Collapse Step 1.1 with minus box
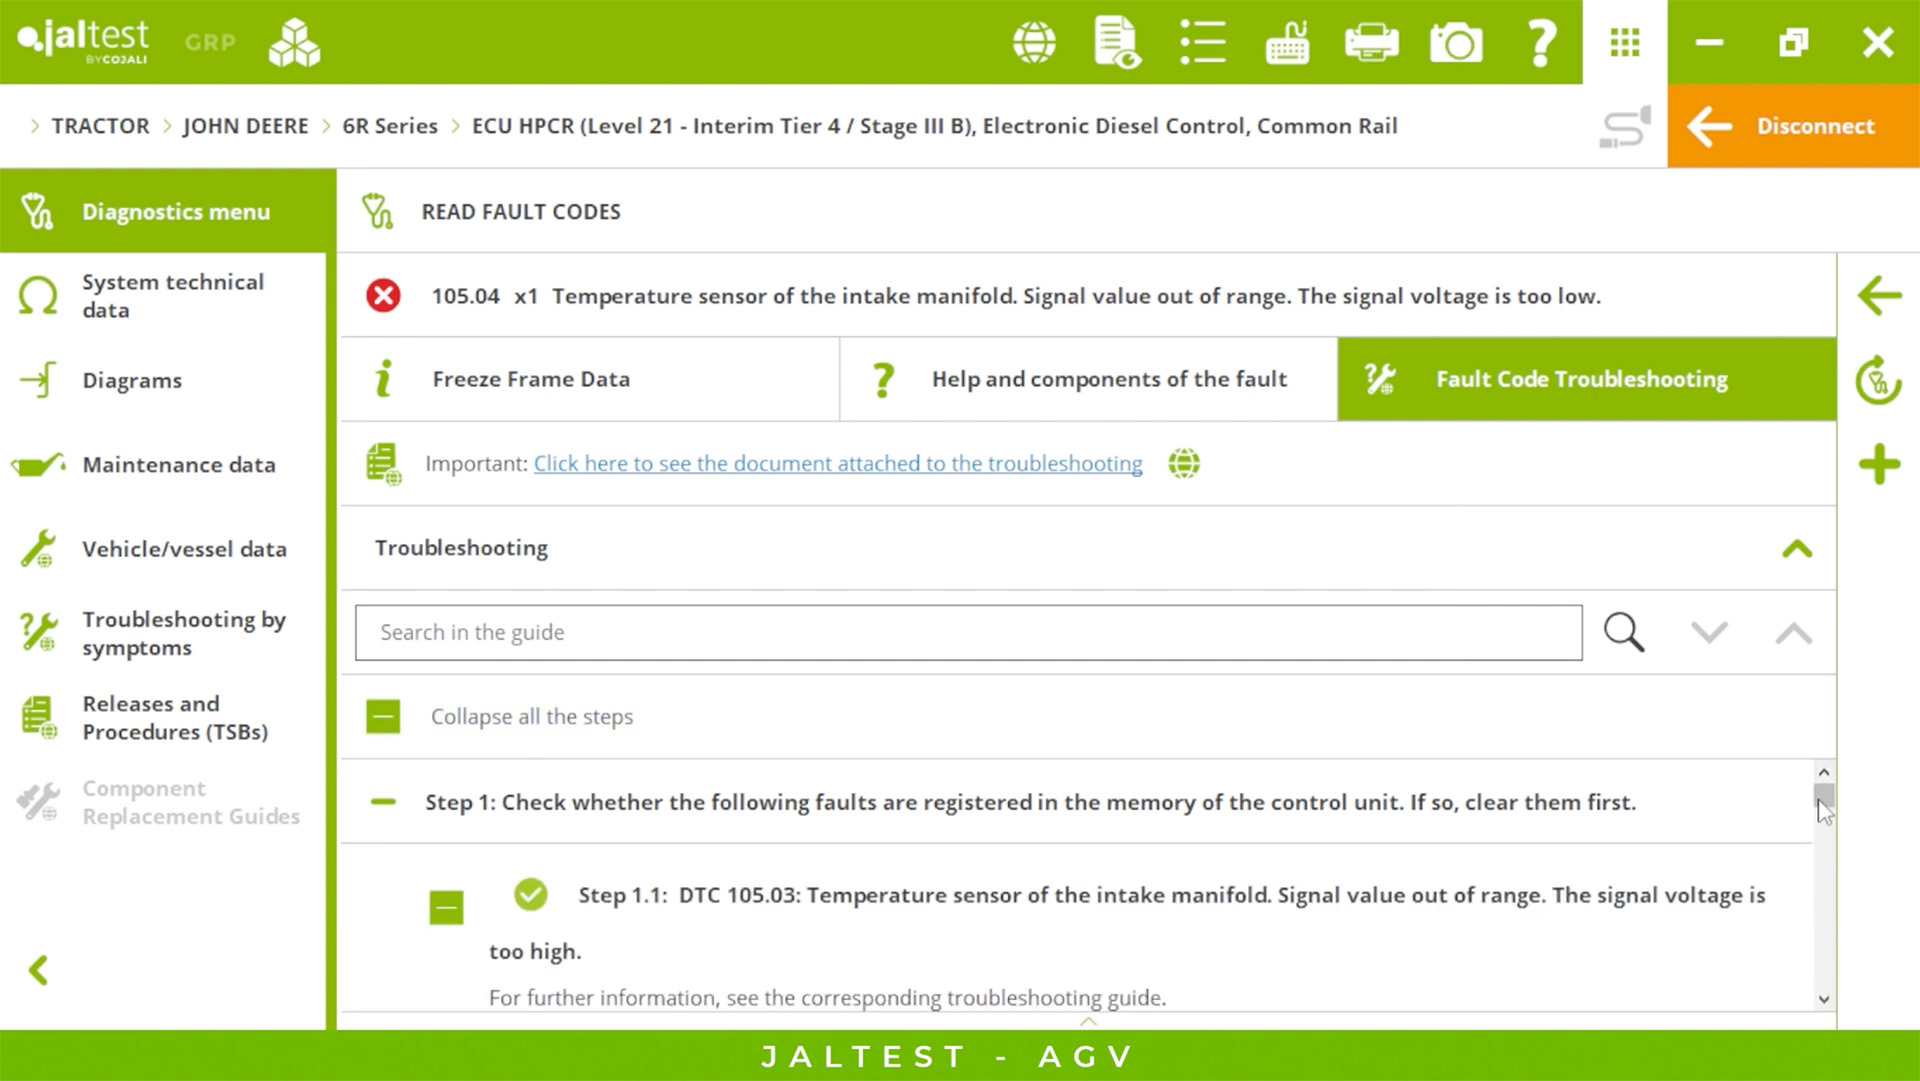The width and height of the screenshot is (1920, 1081). point(446,908)
